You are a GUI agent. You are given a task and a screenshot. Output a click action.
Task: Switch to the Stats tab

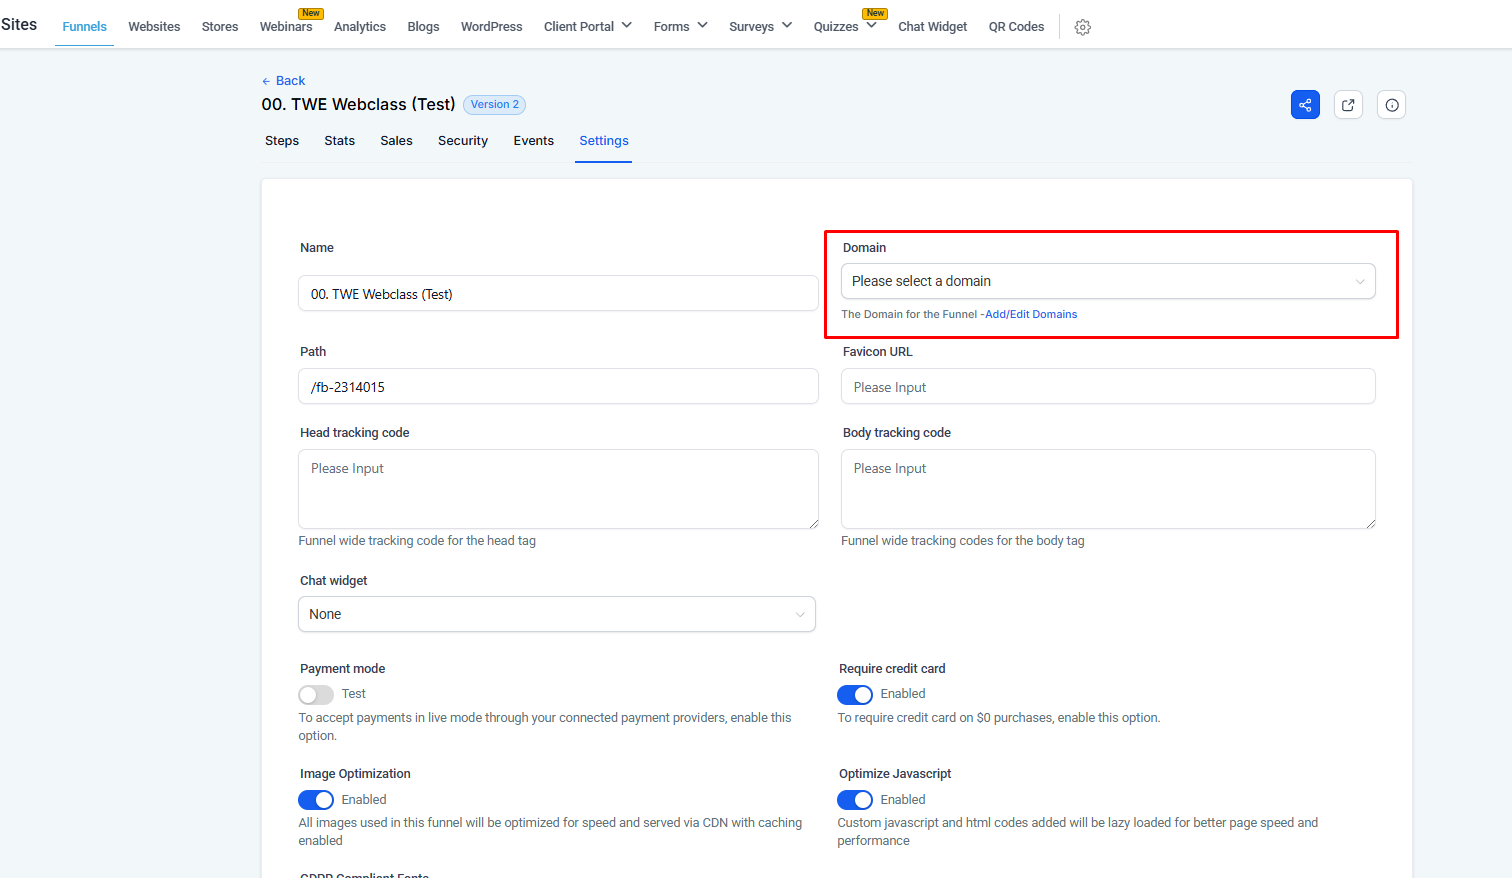339,141
